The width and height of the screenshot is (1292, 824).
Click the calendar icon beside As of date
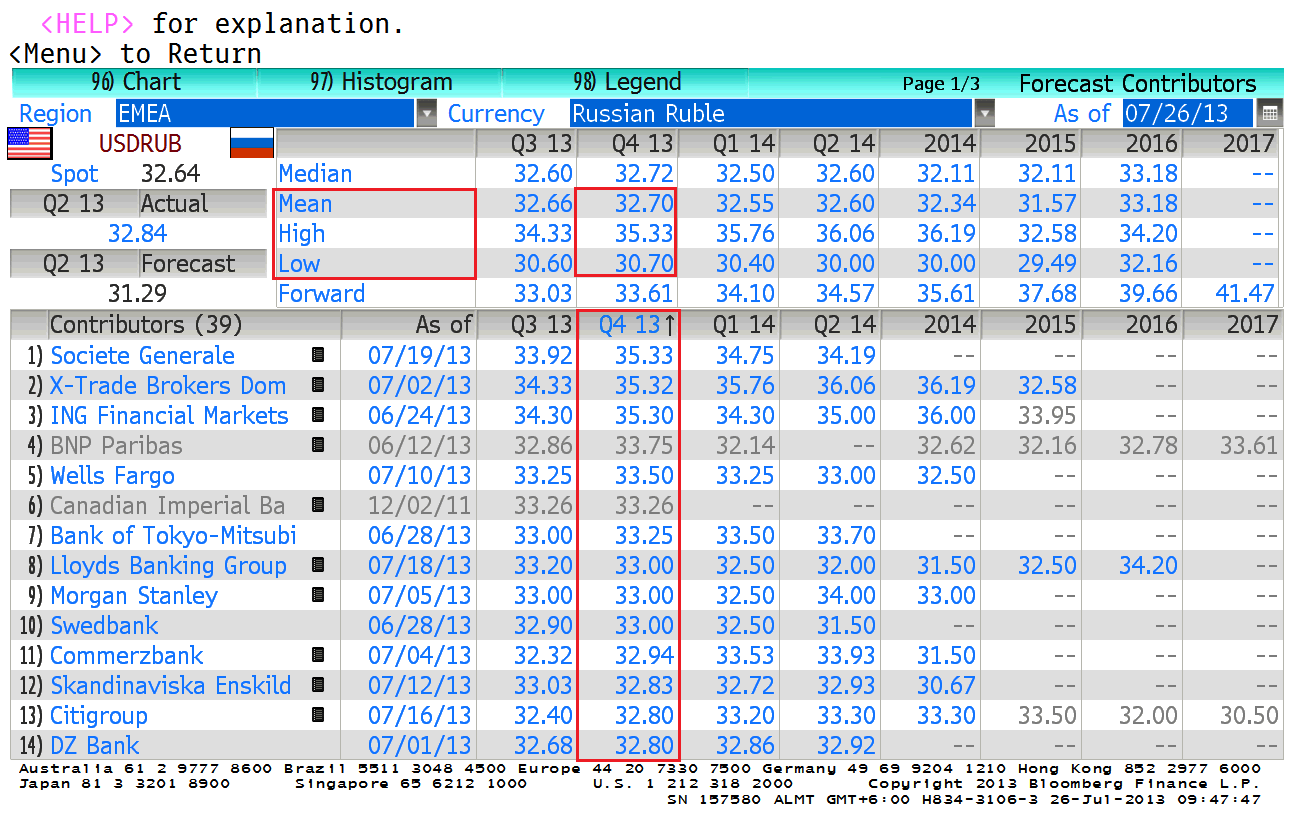(1270, 113)
